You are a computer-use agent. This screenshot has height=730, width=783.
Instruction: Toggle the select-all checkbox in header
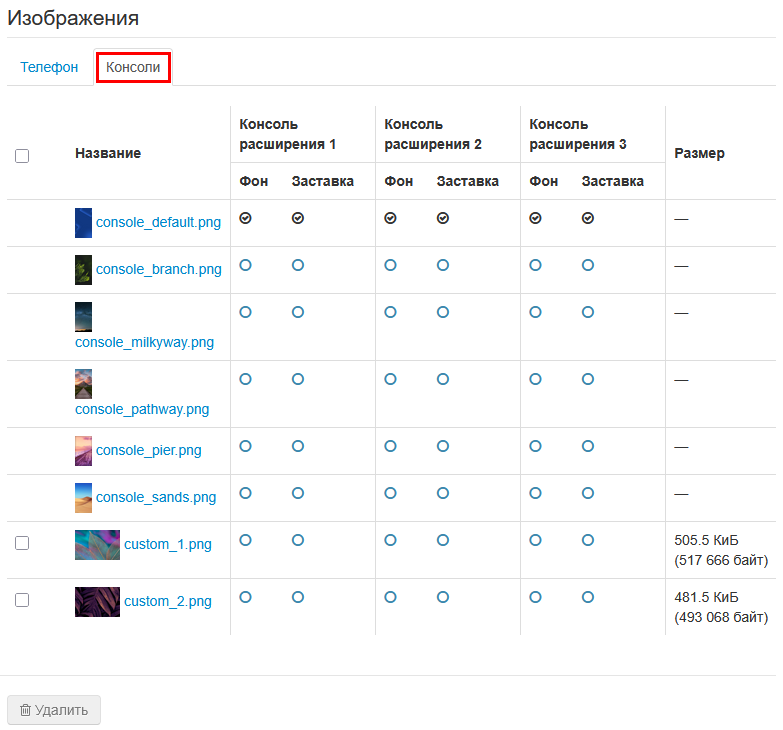click(22, 155)
